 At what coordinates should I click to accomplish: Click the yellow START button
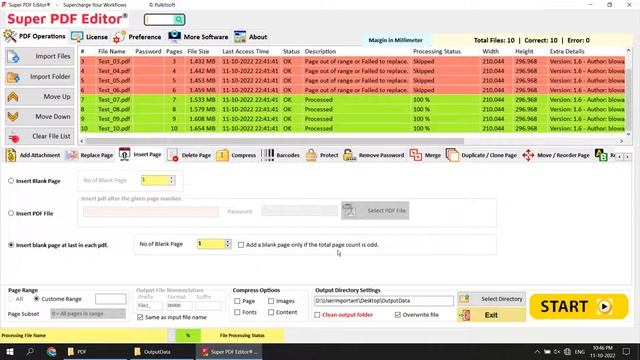(578, 306)
